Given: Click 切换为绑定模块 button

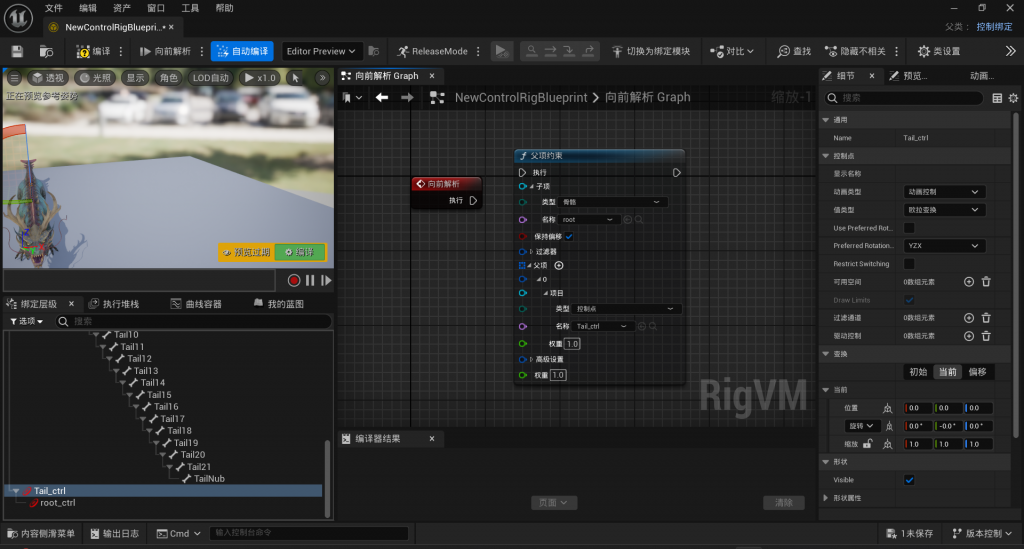Looking at the screenshot, I should pyautogui.click(x=650, y=51).
